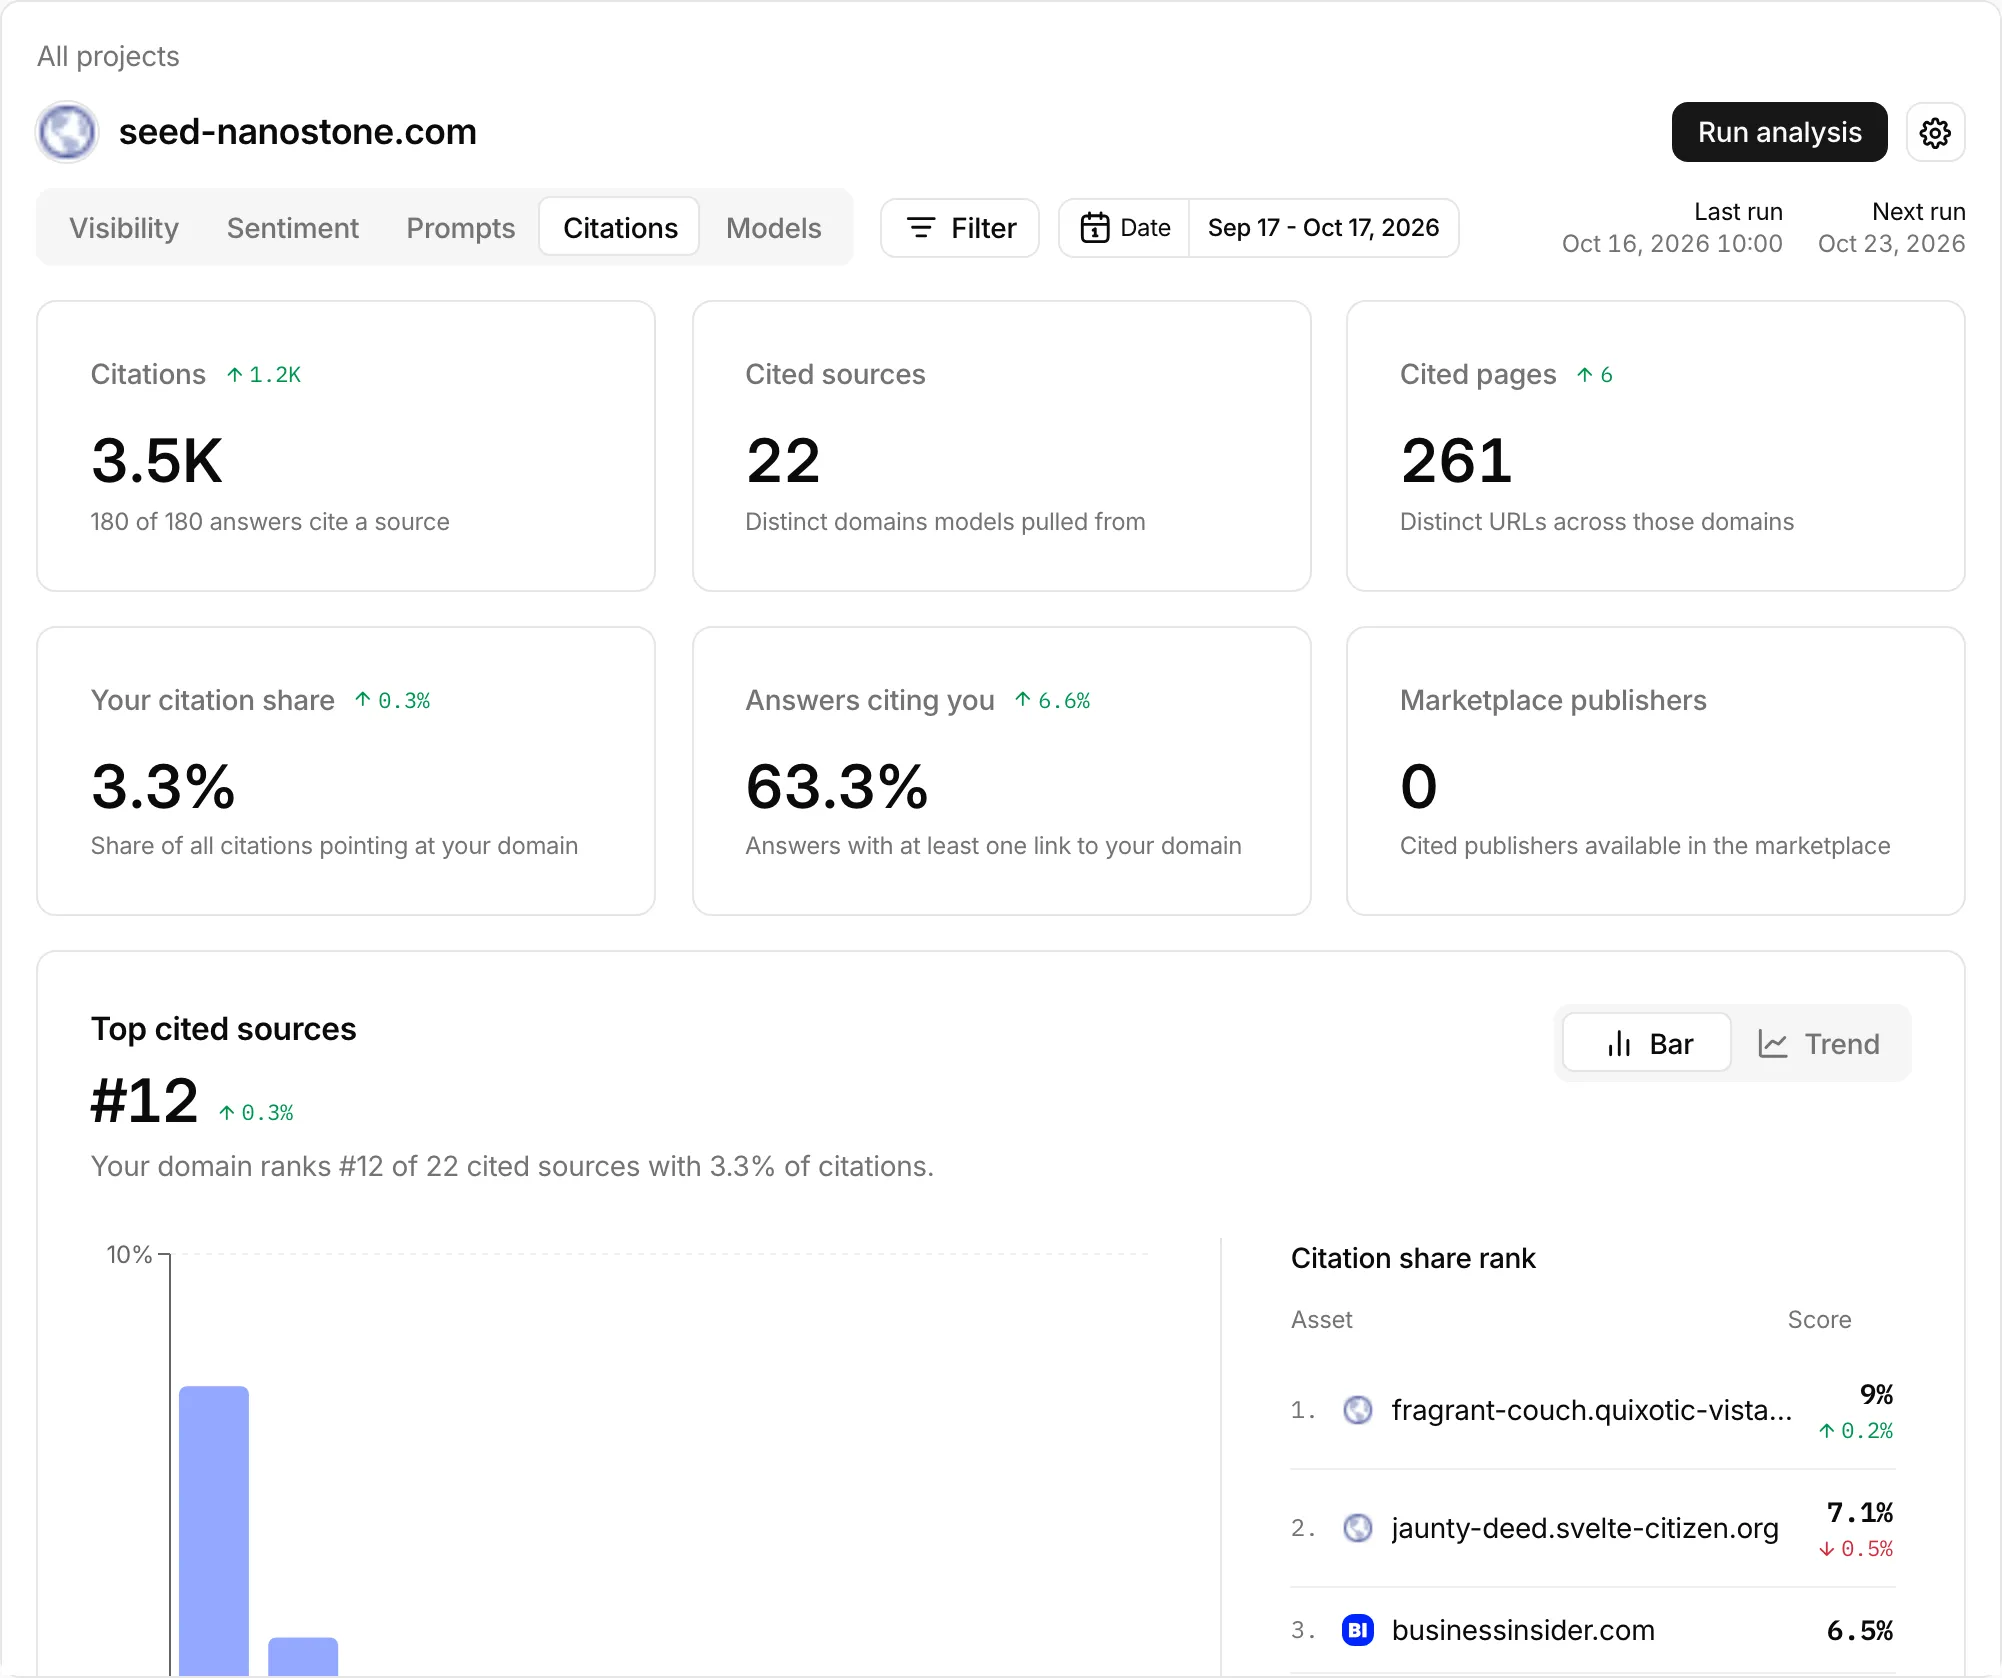Click the second shorter chart bar
The image size is (2002, 1678).
point(303,1656)
